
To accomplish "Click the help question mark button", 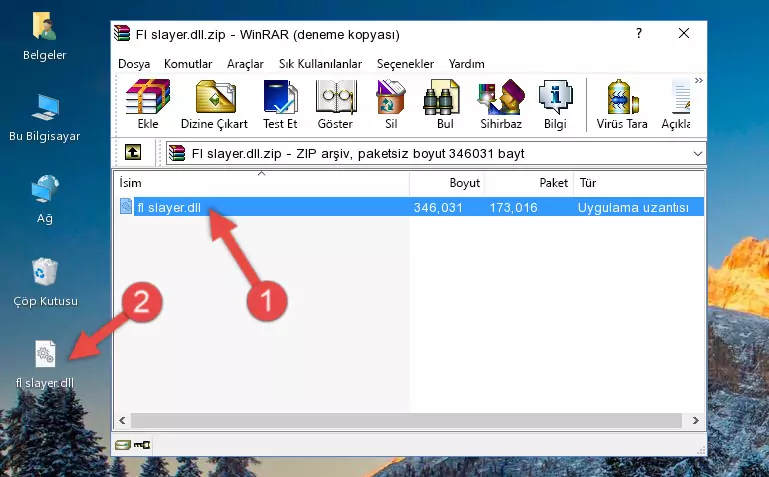I will point(639,33).
